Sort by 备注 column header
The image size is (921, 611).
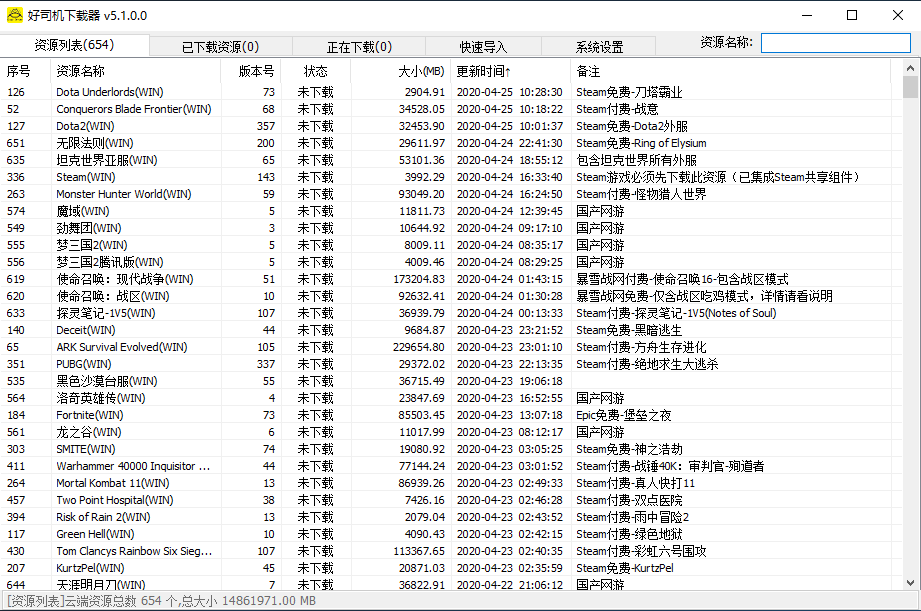731,72
